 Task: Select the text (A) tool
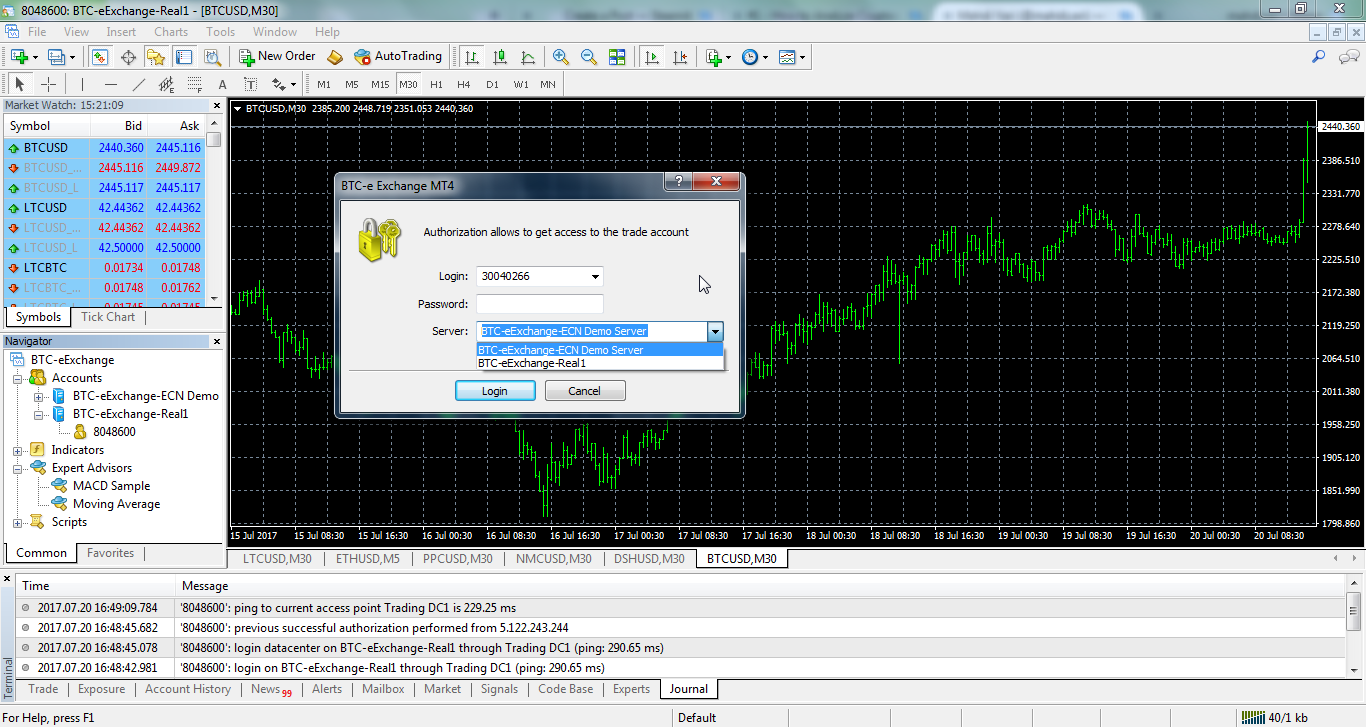tap(223, 84)
